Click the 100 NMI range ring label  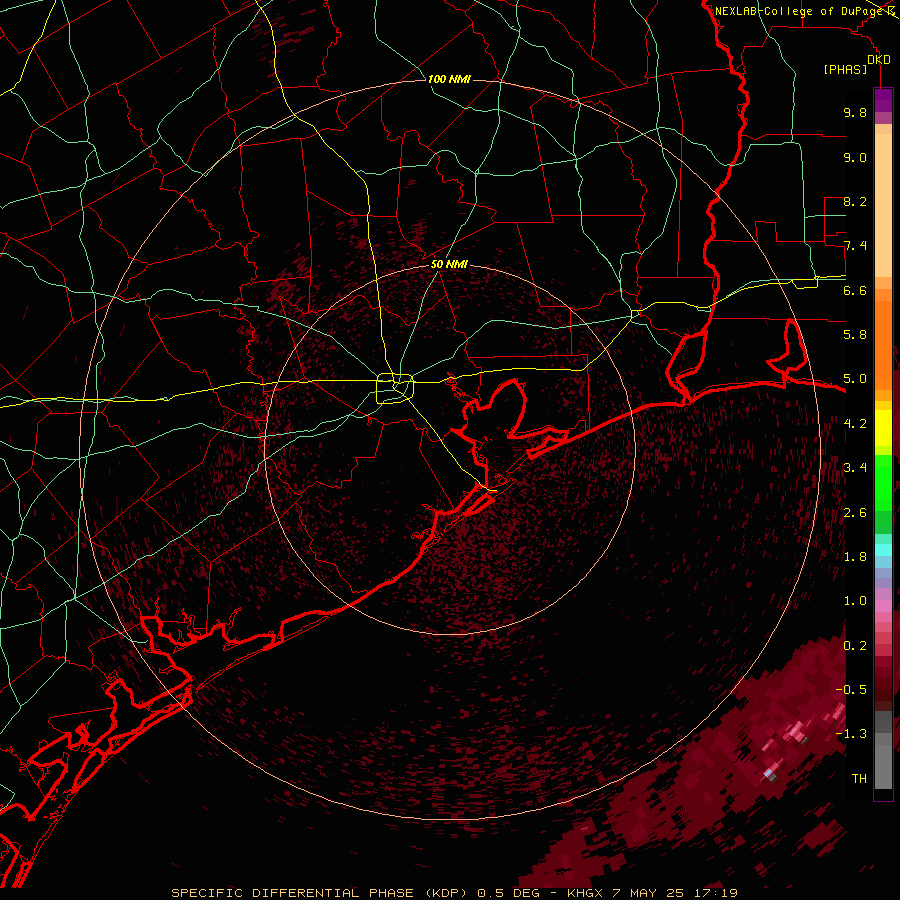[x=449, y=79]
